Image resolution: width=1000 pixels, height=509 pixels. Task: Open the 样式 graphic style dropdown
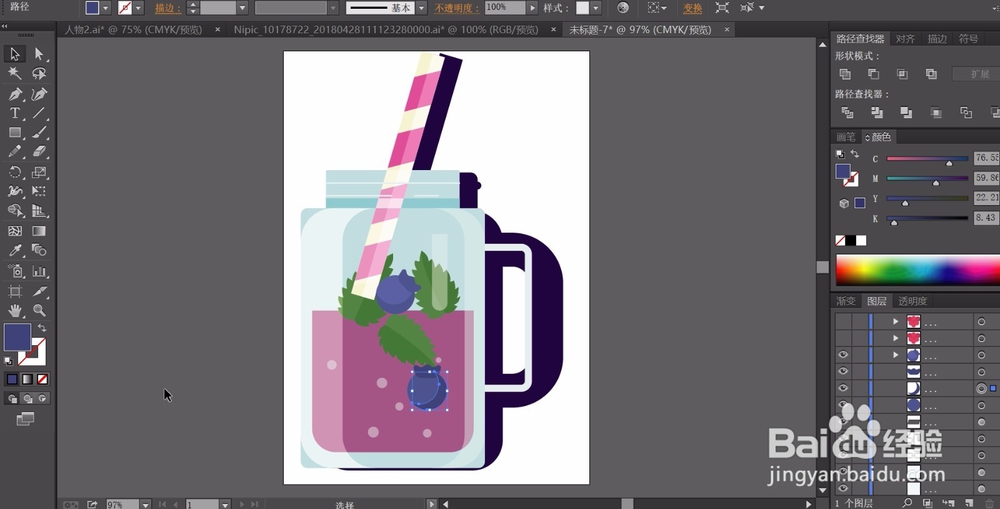pos(596,8)
